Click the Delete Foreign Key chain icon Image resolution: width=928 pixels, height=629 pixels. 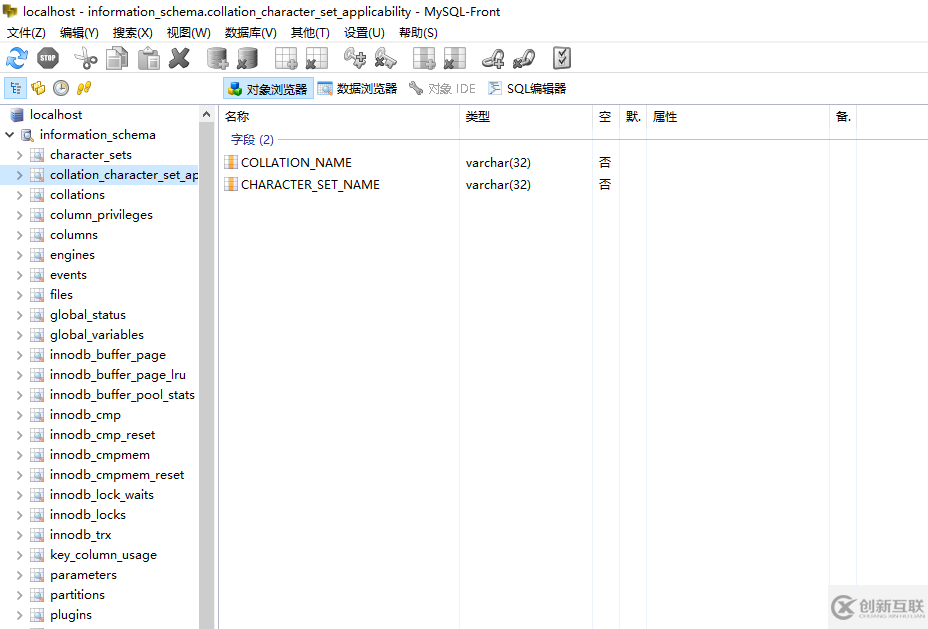point(524,58)
